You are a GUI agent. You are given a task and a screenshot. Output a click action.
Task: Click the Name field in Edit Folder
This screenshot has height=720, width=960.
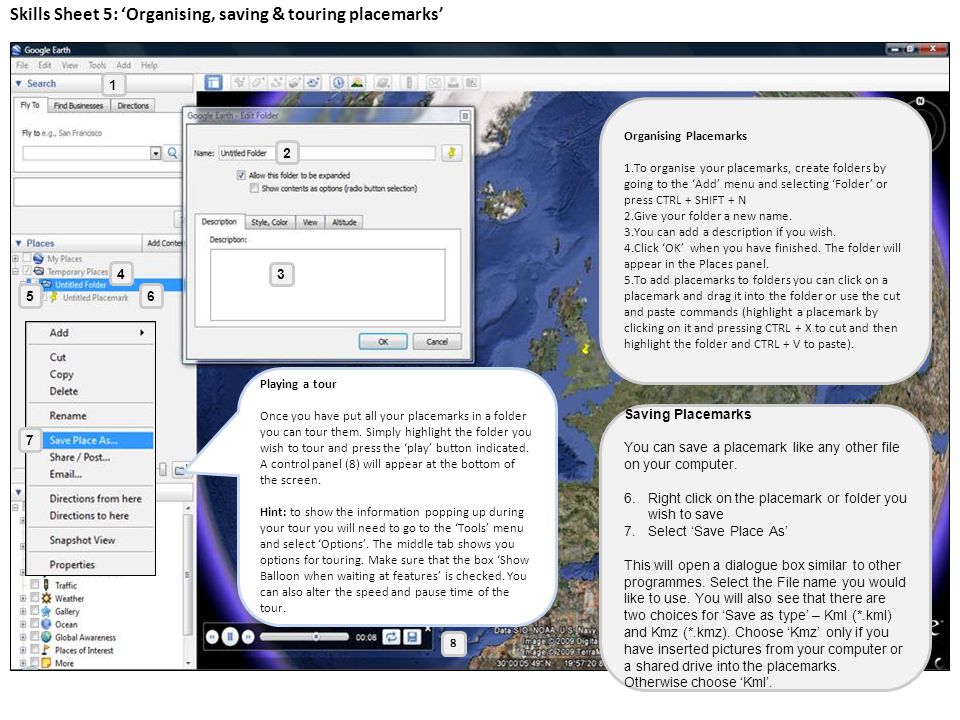click(x=327, y=153)
